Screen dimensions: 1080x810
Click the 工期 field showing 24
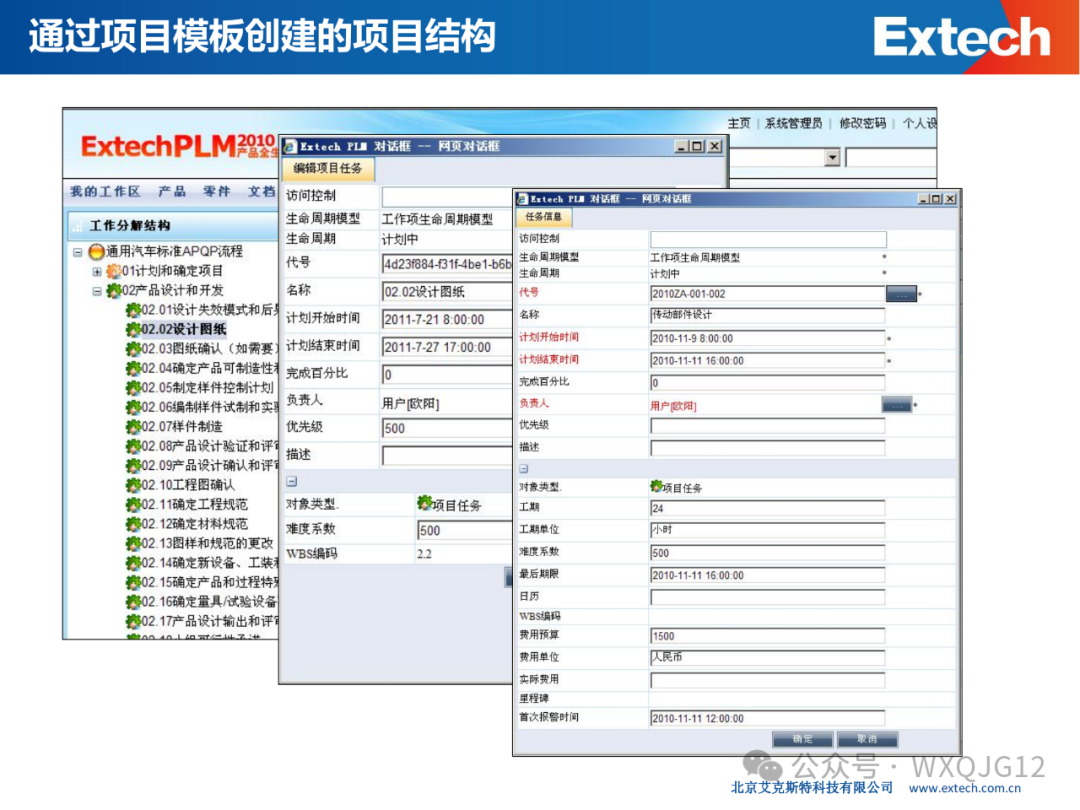pyautogui.click(x=767, y=508)
